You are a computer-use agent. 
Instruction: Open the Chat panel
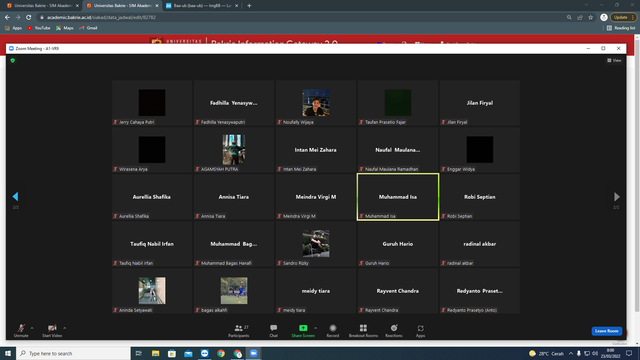pyautogui.click(x=273, y=331)
